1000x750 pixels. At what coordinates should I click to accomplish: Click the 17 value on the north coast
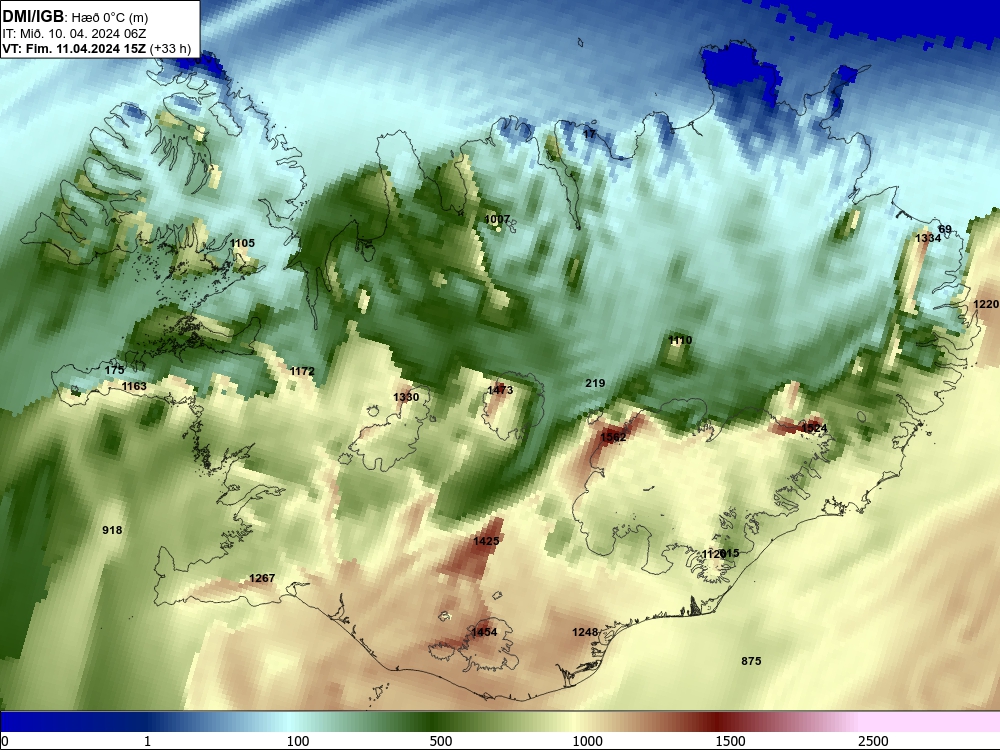589,134
